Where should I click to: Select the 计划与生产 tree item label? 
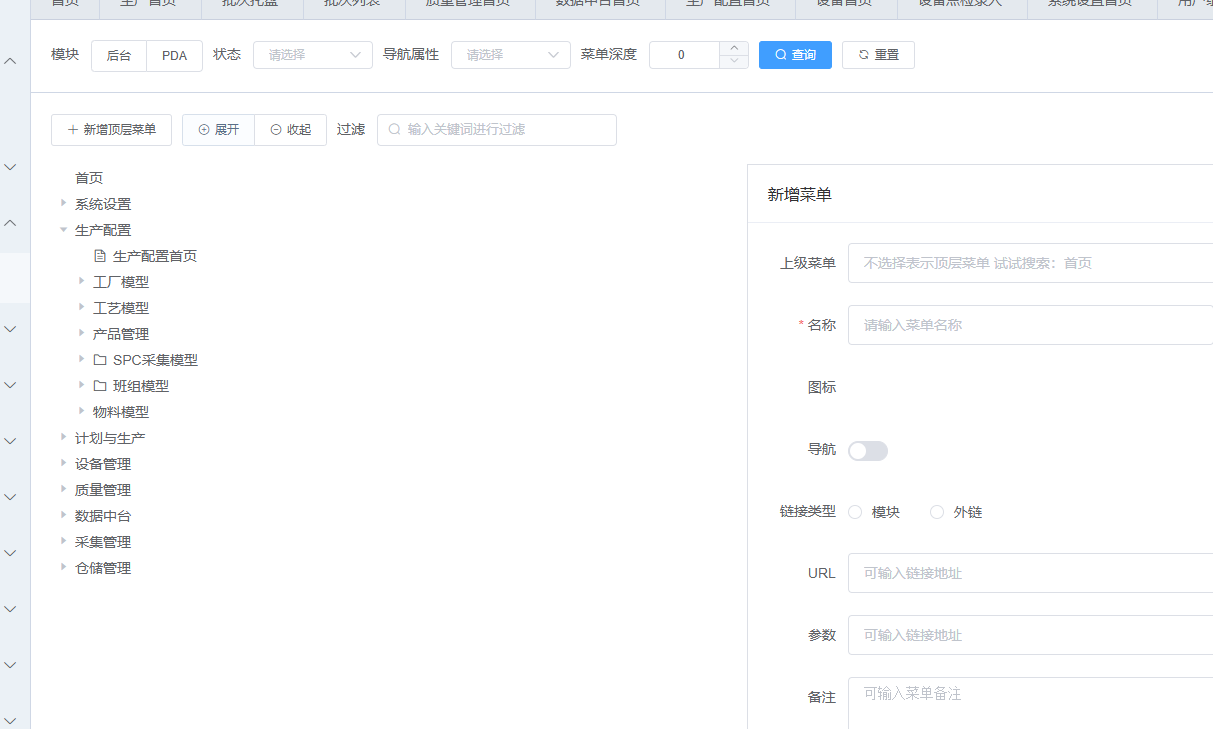(x=110, y=438)
